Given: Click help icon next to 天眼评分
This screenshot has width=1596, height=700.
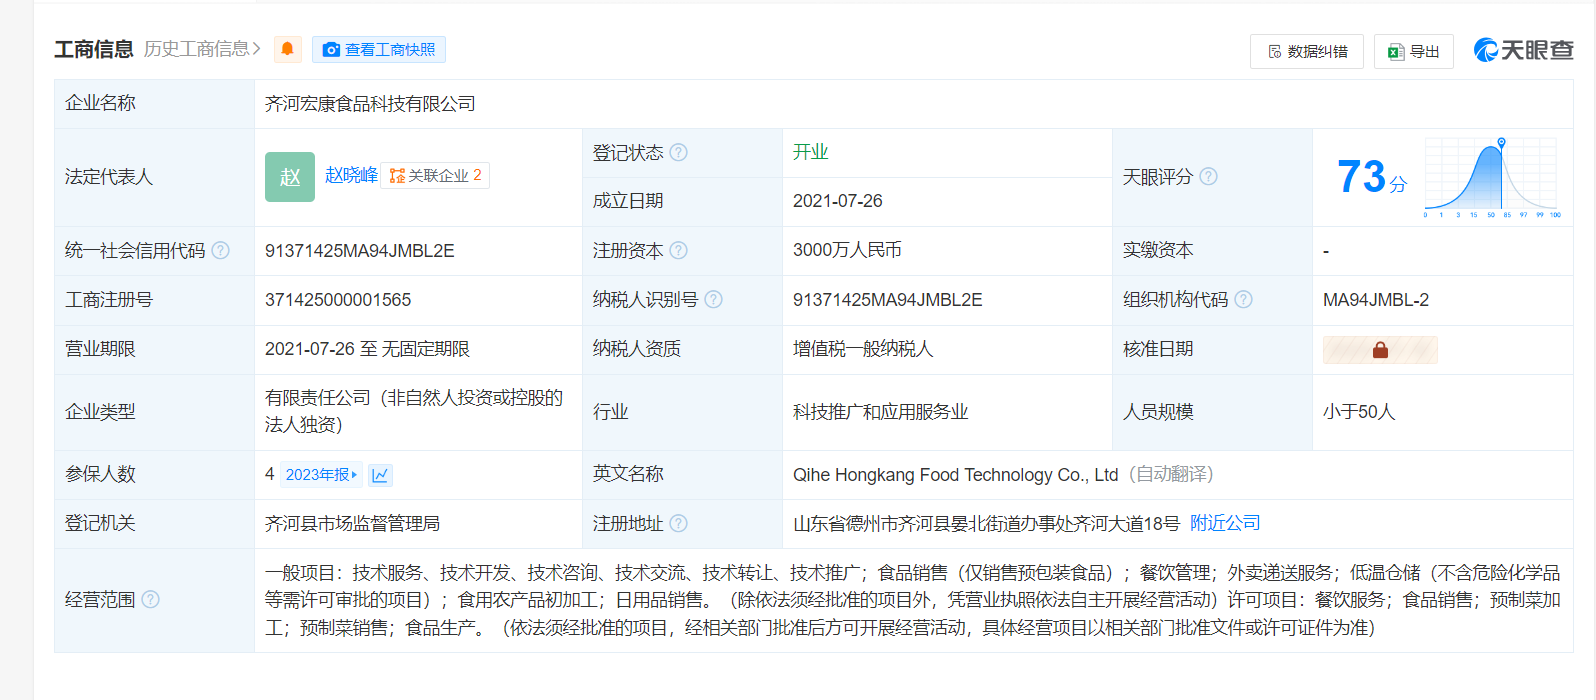Looking at the screenshot, I should pyautogui.click(x=1208, y=176).
